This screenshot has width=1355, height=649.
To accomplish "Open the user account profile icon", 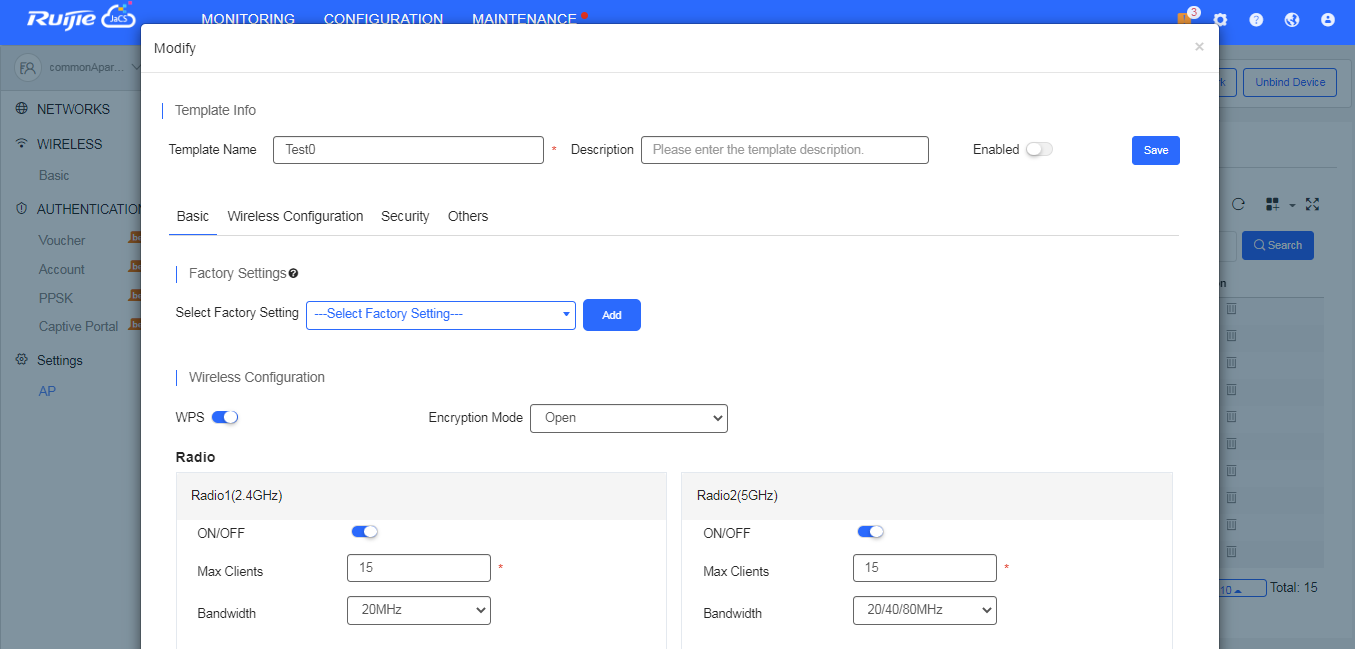I will point(1327,19).
